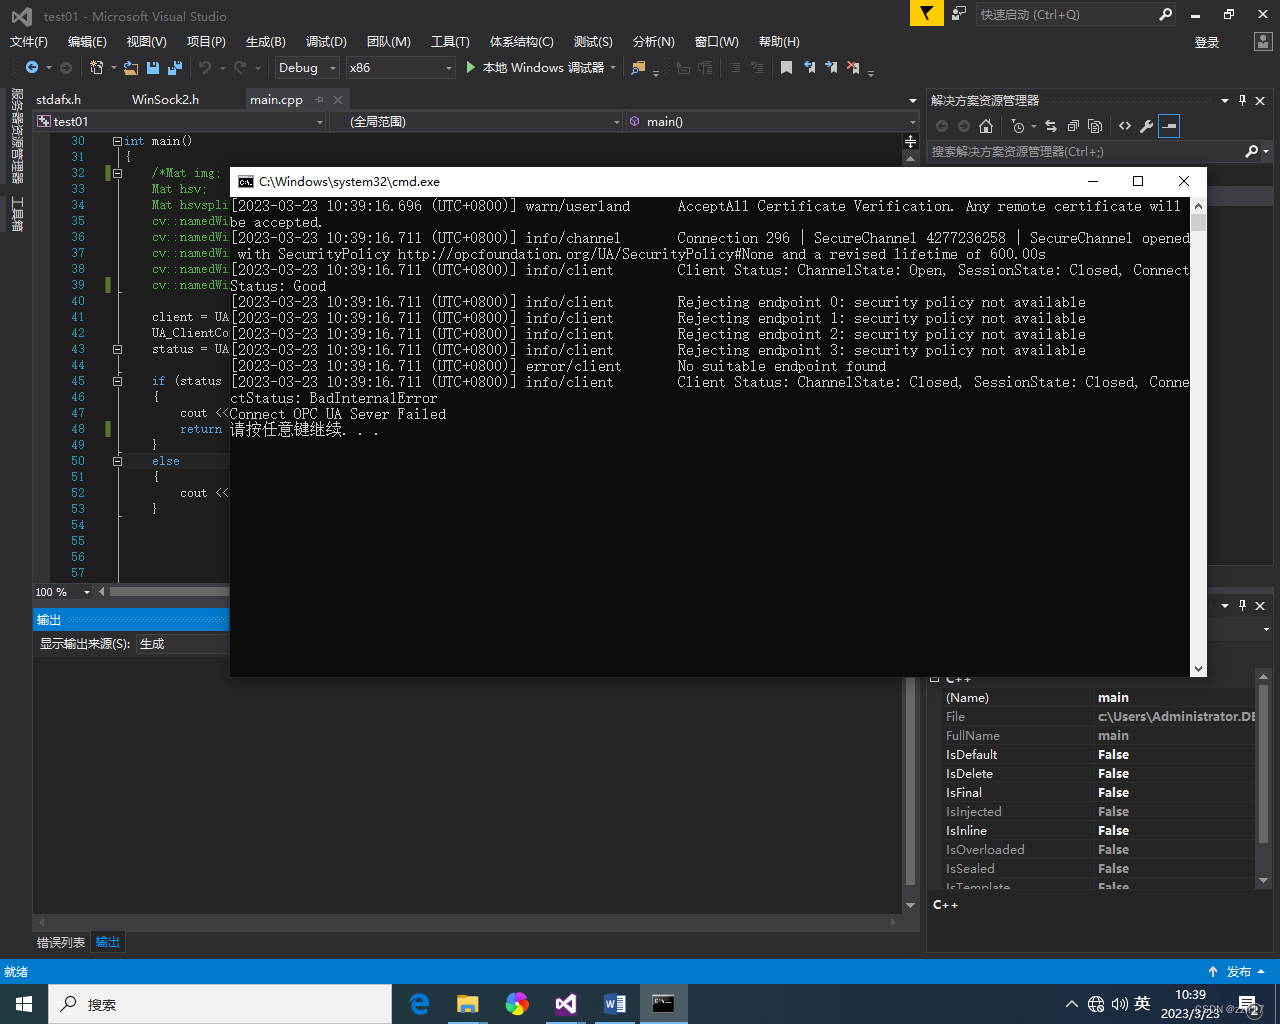Open Microsoft Edge from the taskbar
Image resolution: width=1280 pixels, height=1024 pixels.
420,1004
